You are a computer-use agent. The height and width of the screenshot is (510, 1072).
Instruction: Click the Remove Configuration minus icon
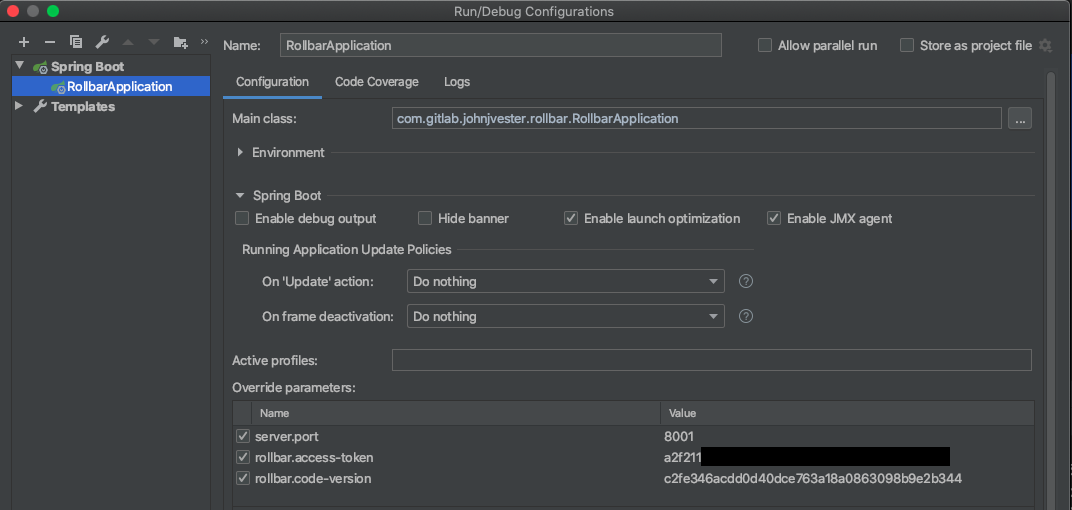pyautogui.click(x=50, y=42)
